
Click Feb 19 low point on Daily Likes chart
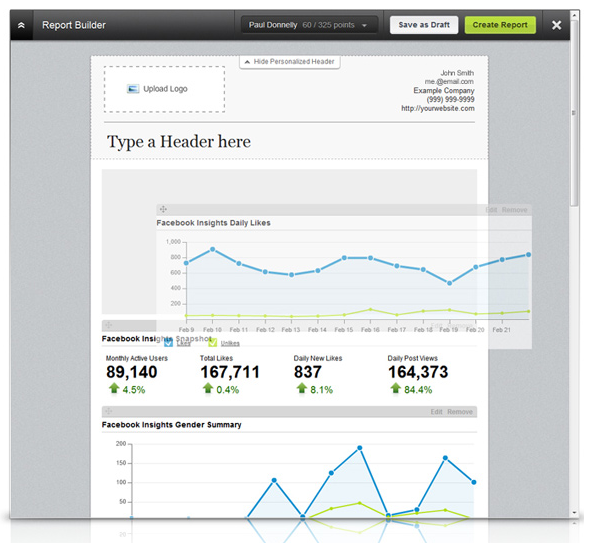coord(449,283)
